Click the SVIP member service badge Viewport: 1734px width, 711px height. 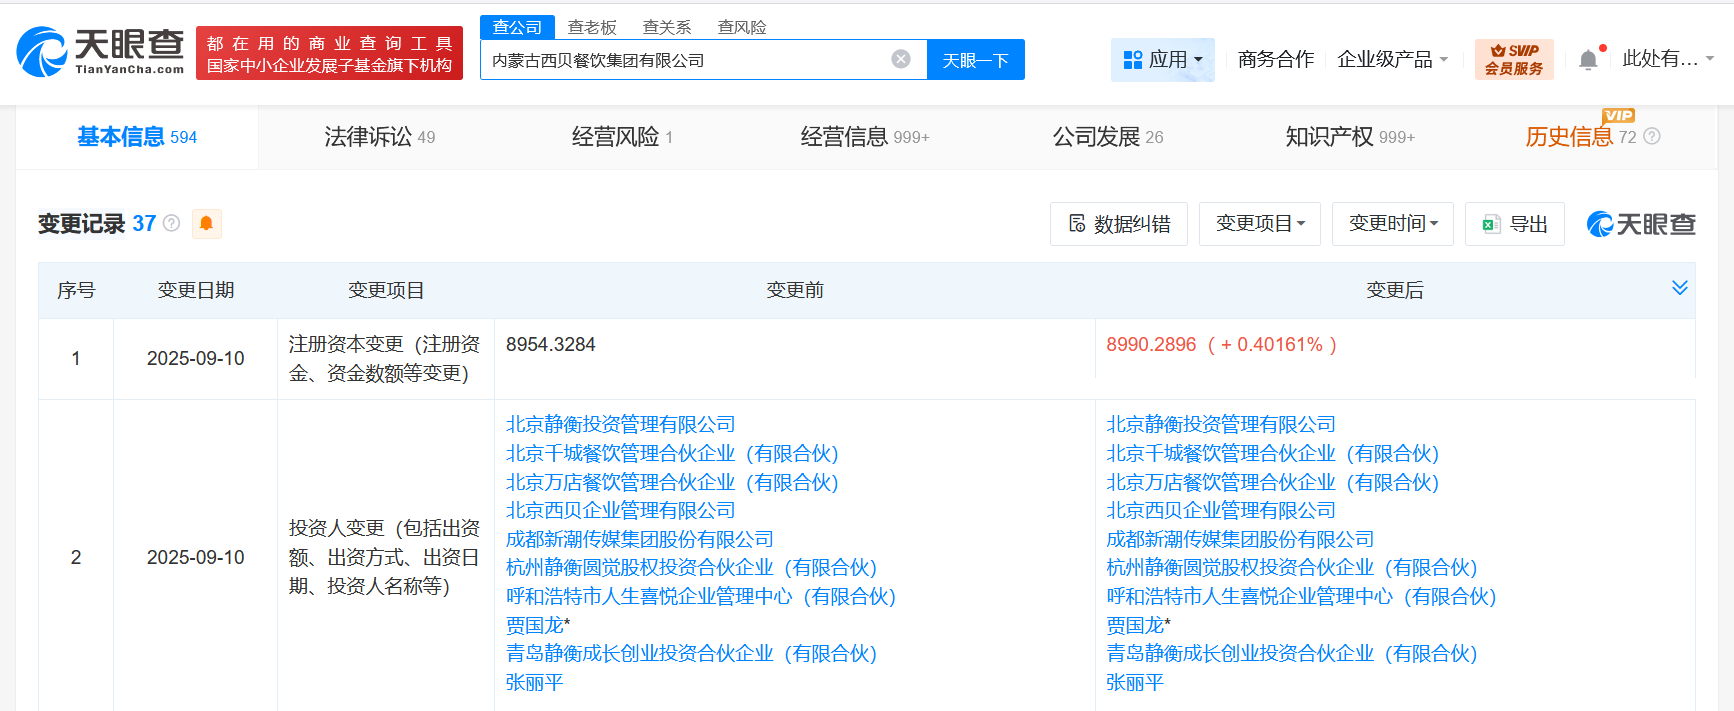coord(1513,59)
